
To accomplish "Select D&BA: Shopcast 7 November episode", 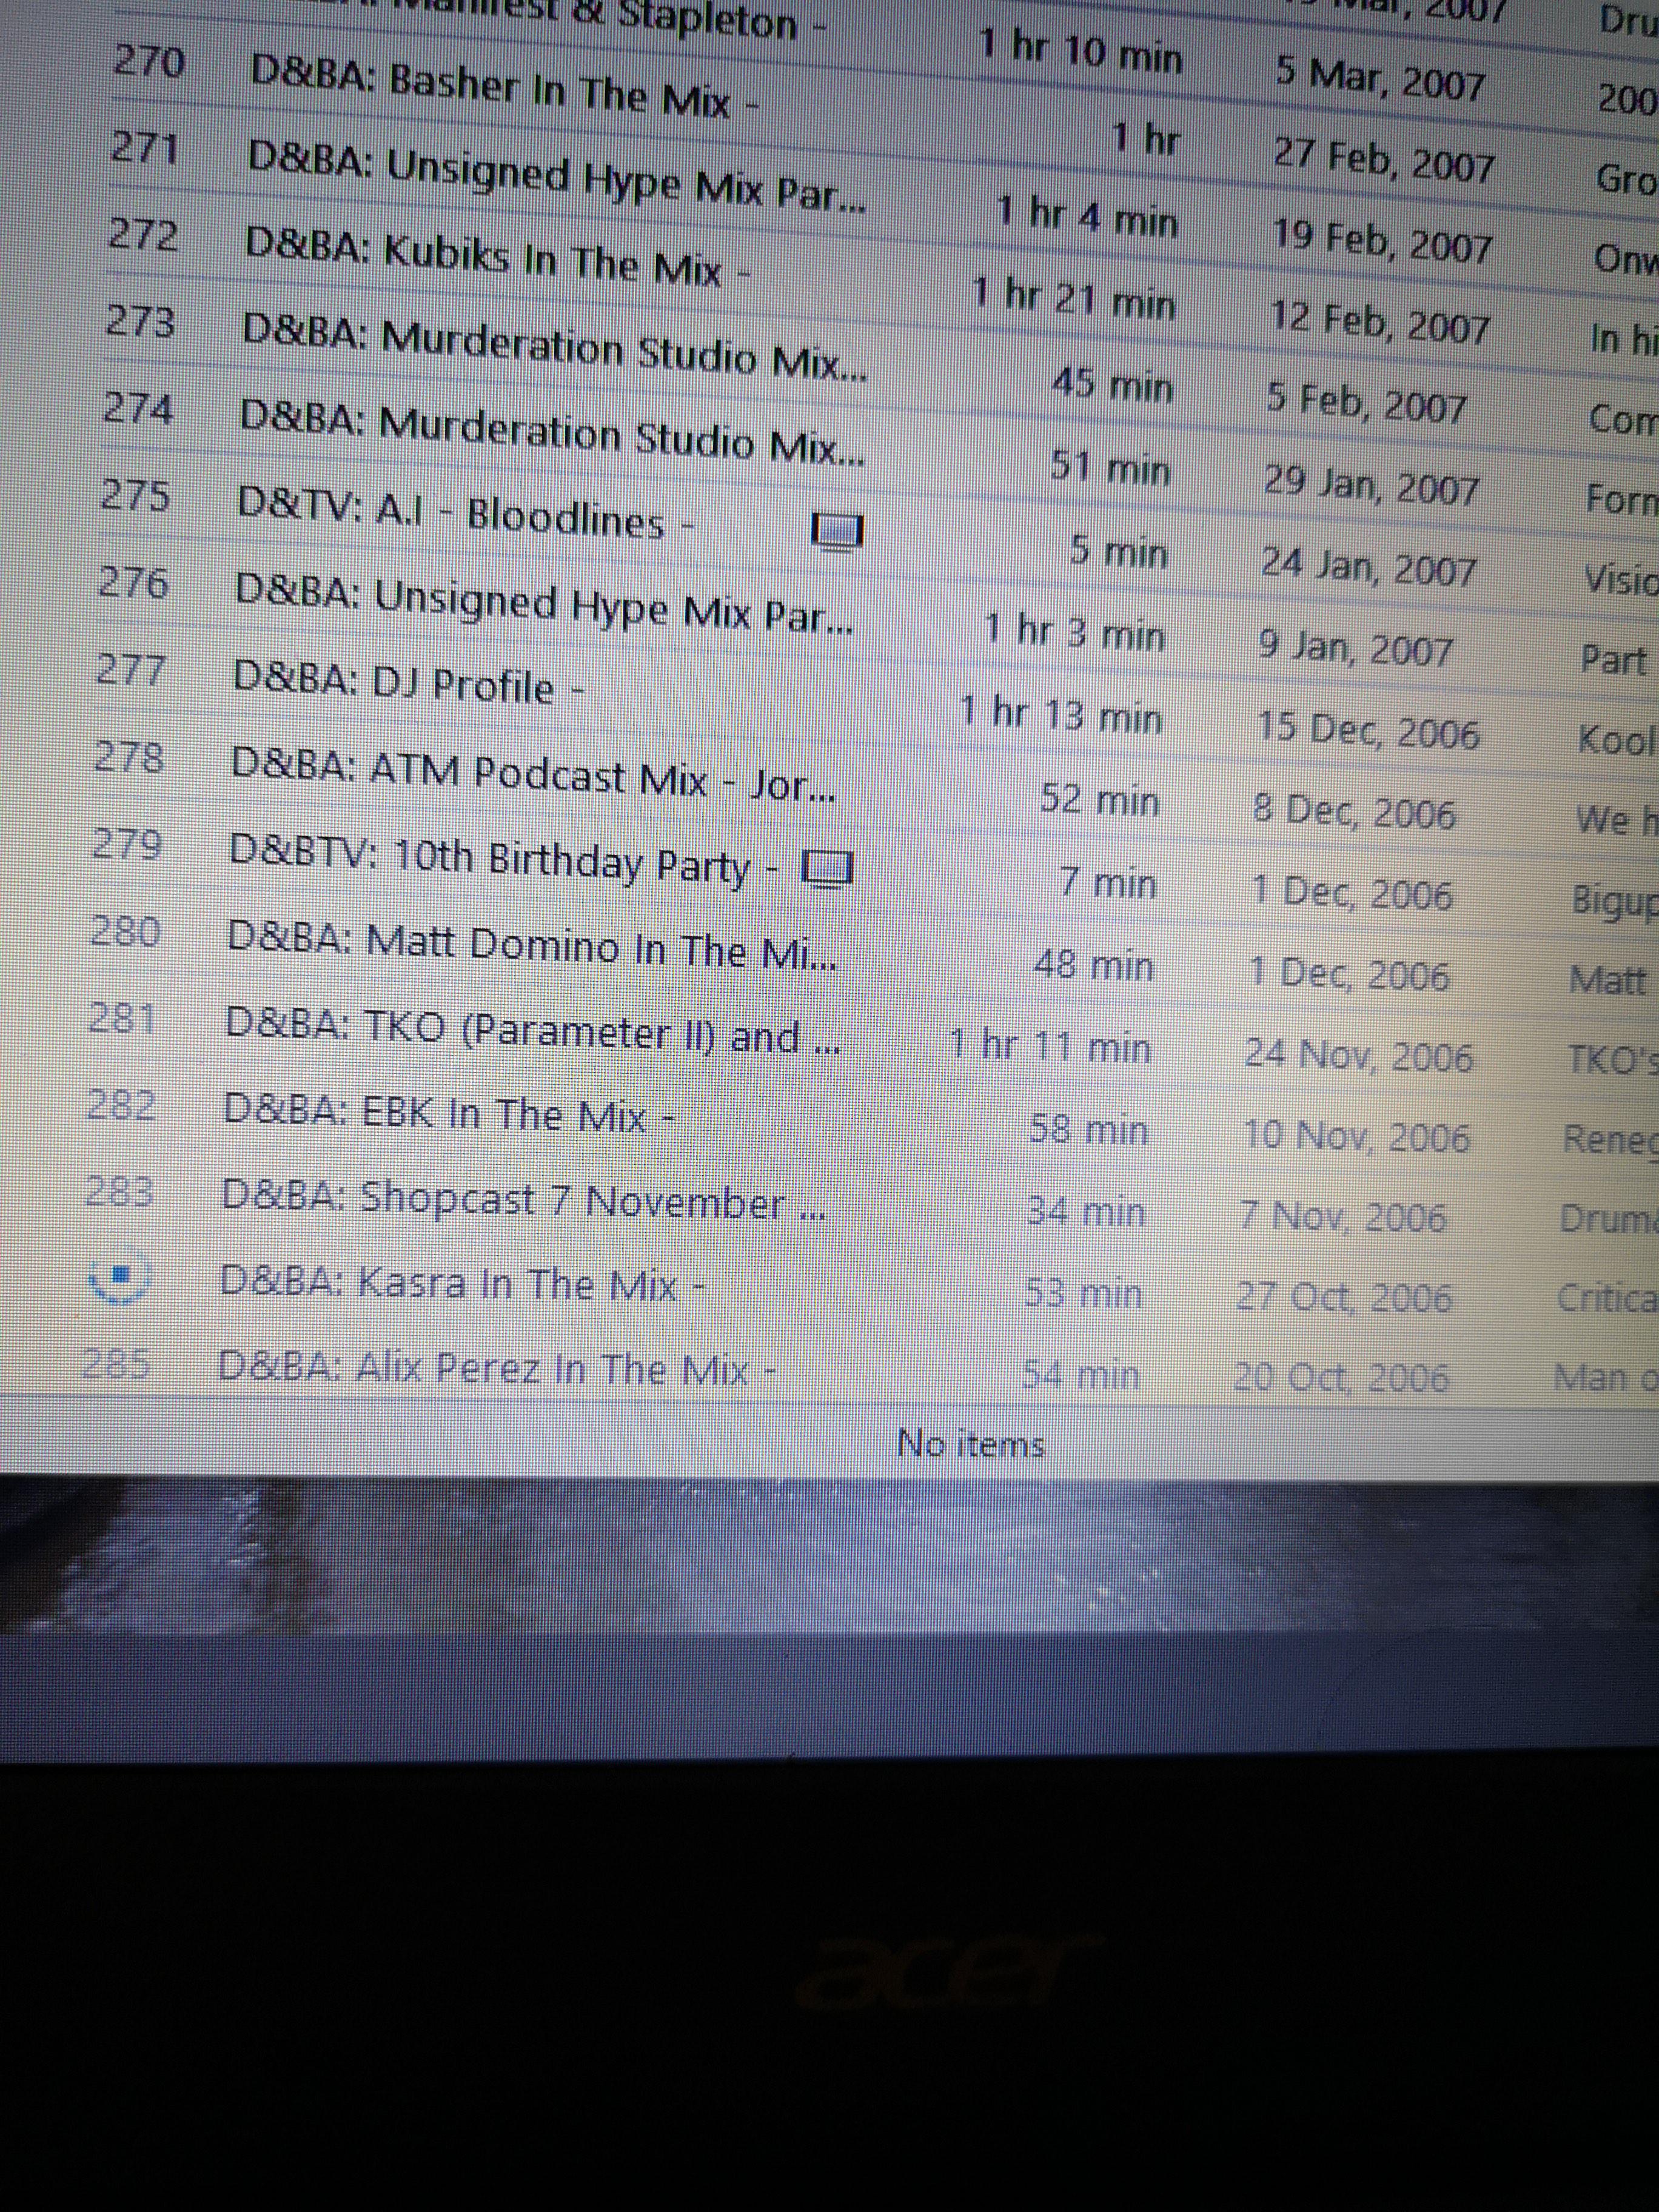I will [x=523, y=1202].
